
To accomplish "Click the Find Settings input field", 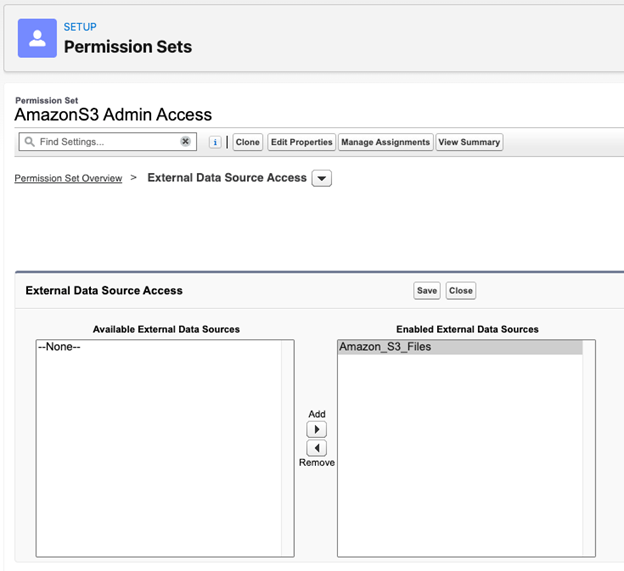I will pos(105,142).
